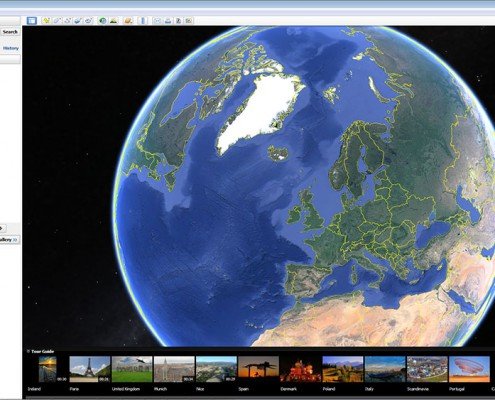The width and height of the screenshot is (495, 400).
Task: Collapse the Tour Guide panel
Action: click(x=28, y=351)
